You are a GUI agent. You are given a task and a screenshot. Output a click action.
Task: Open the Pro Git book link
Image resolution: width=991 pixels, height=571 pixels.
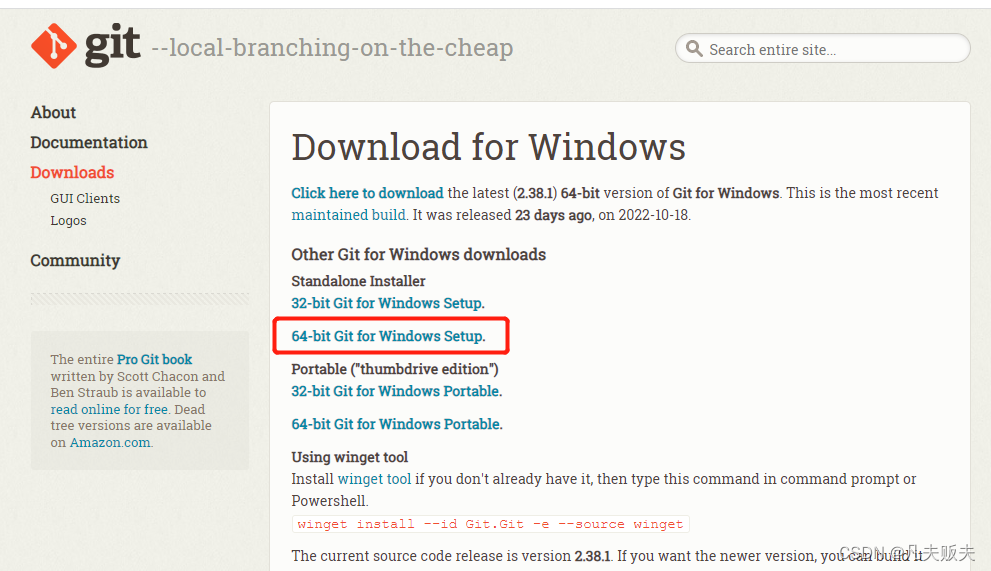click(154, 359)
